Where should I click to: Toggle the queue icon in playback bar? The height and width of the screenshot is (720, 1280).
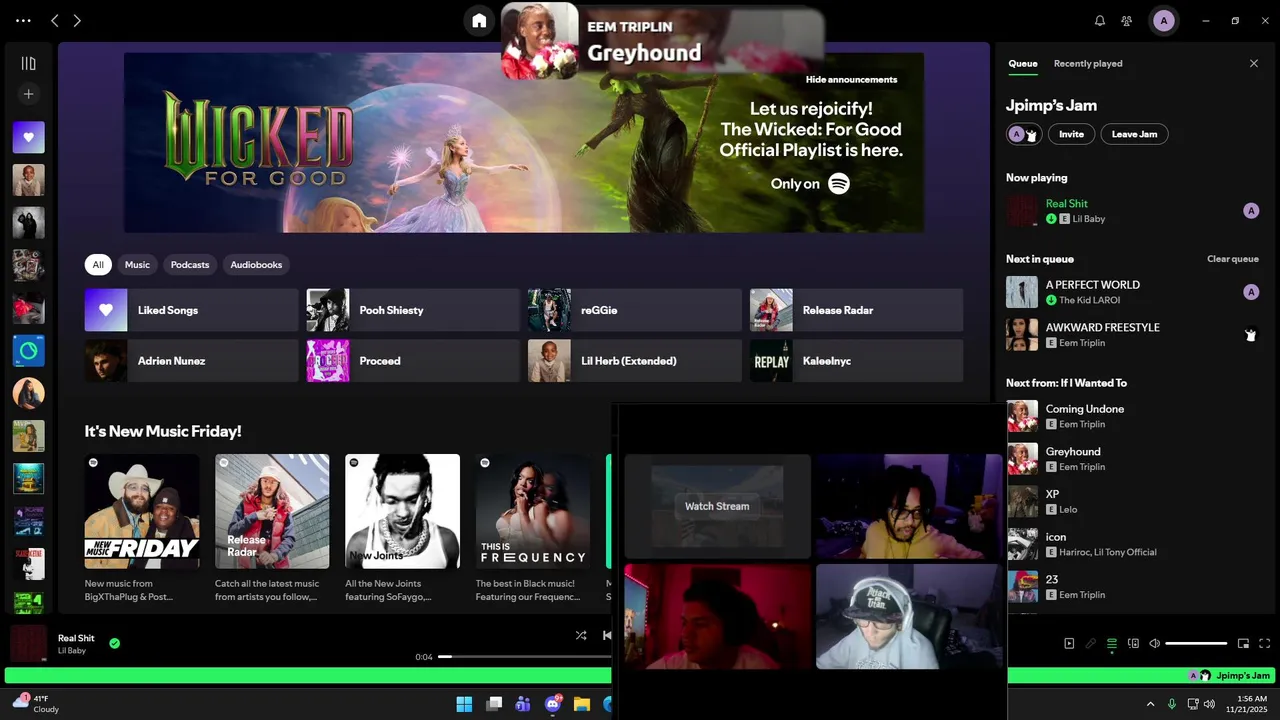1112,644
